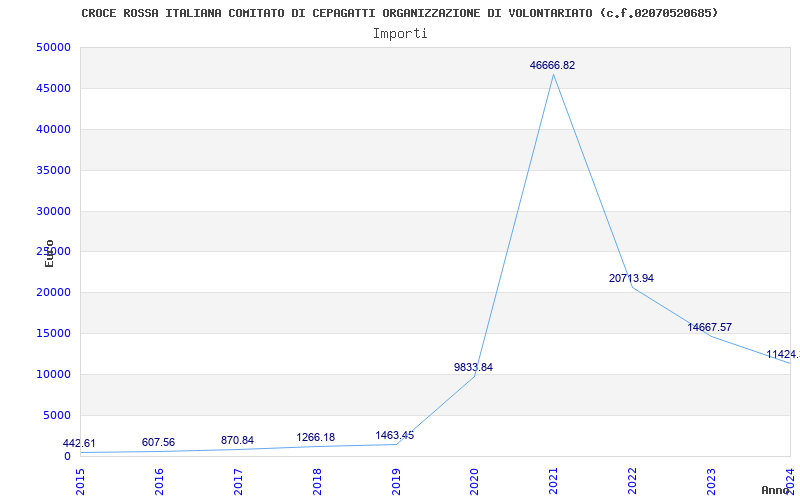This screenshot has width=800, height=500.
Task: Click the line's peak point at 2021
Action: 553,74
